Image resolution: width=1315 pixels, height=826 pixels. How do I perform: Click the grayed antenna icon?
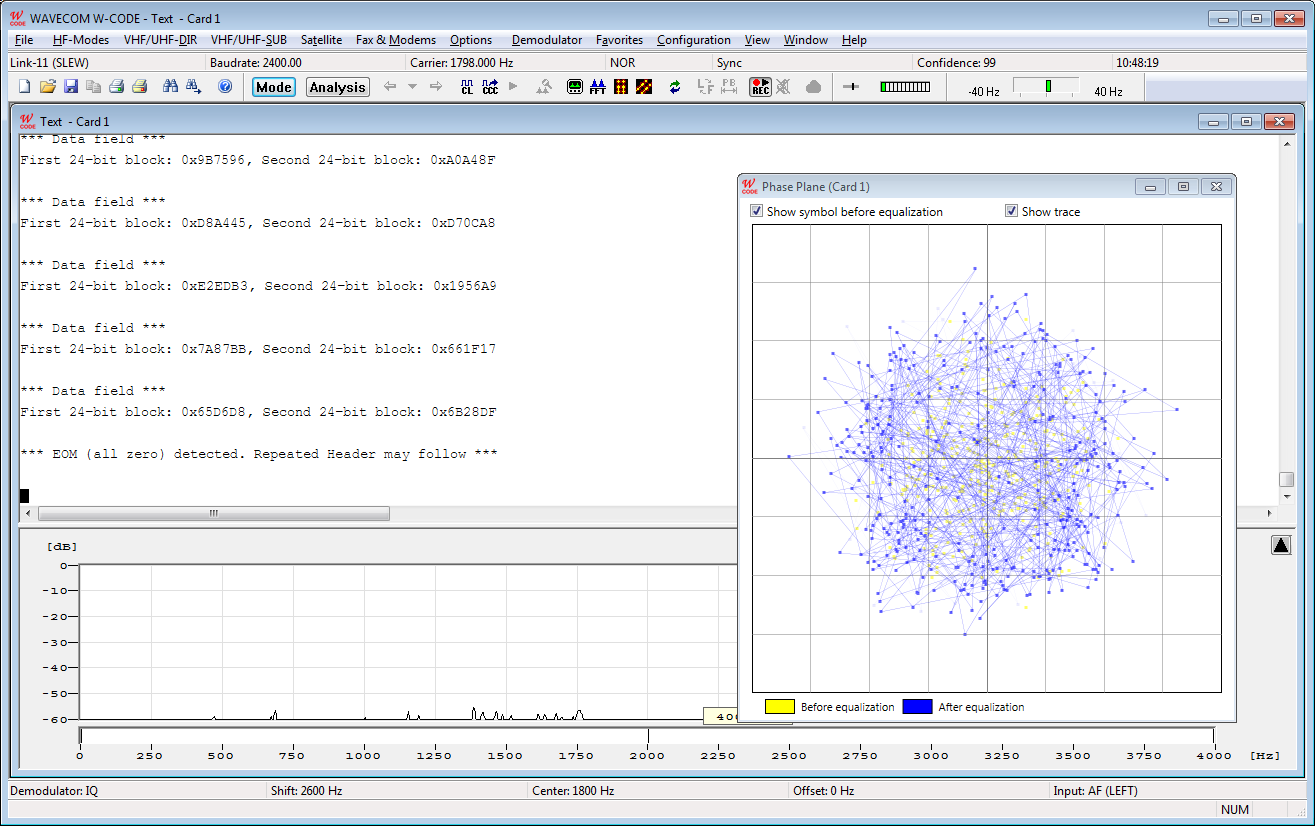(x=544, y=87)
